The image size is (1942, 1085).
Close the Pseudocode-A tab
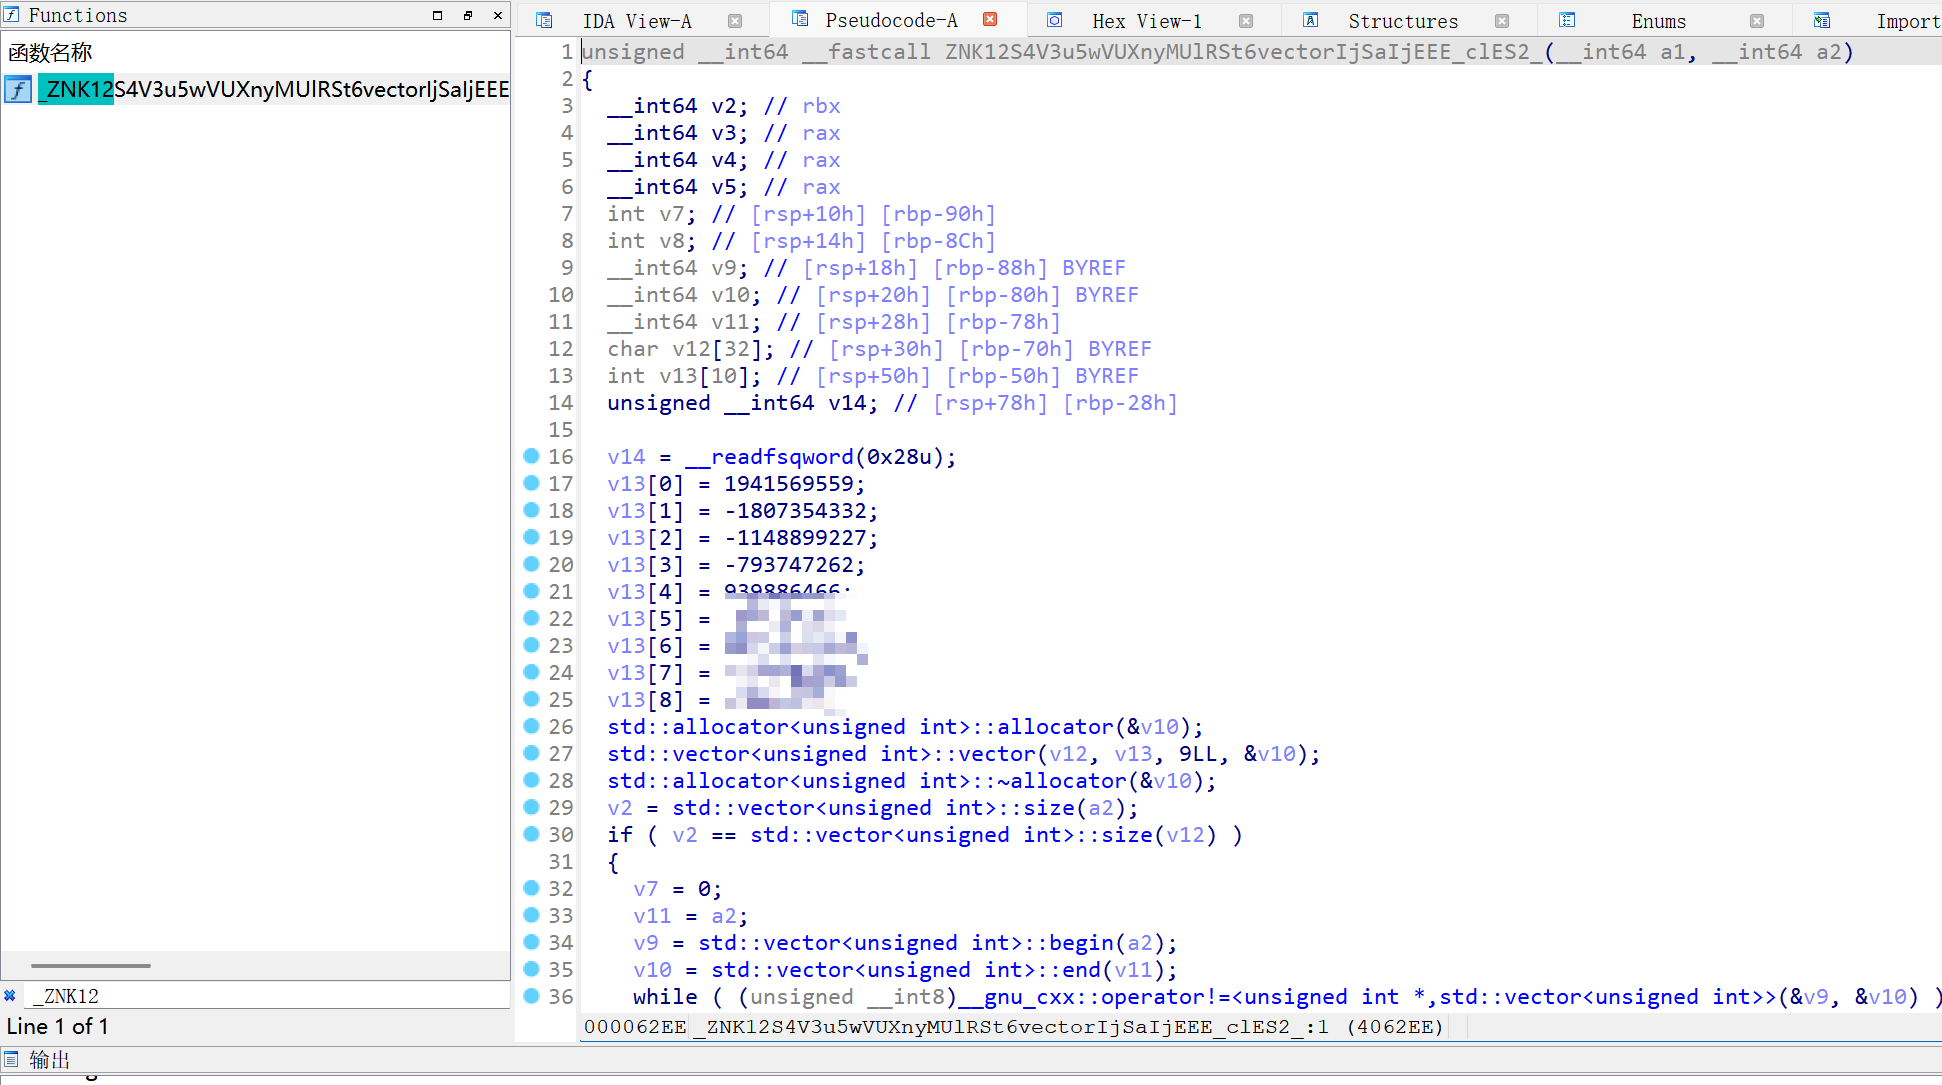[990, 20]
